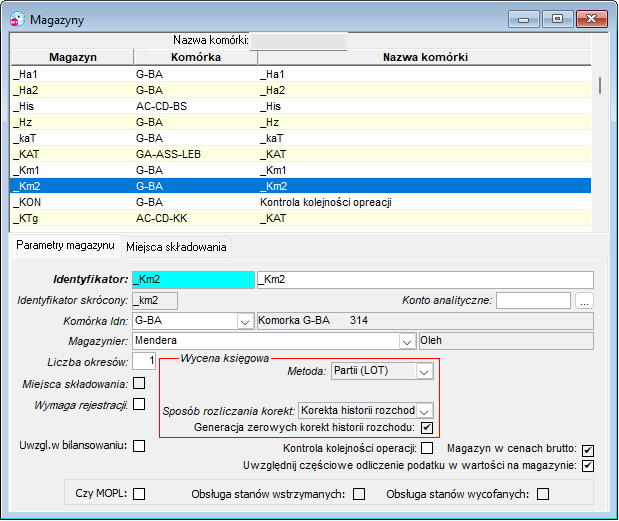Close the Magazyny window

(591, 19)
